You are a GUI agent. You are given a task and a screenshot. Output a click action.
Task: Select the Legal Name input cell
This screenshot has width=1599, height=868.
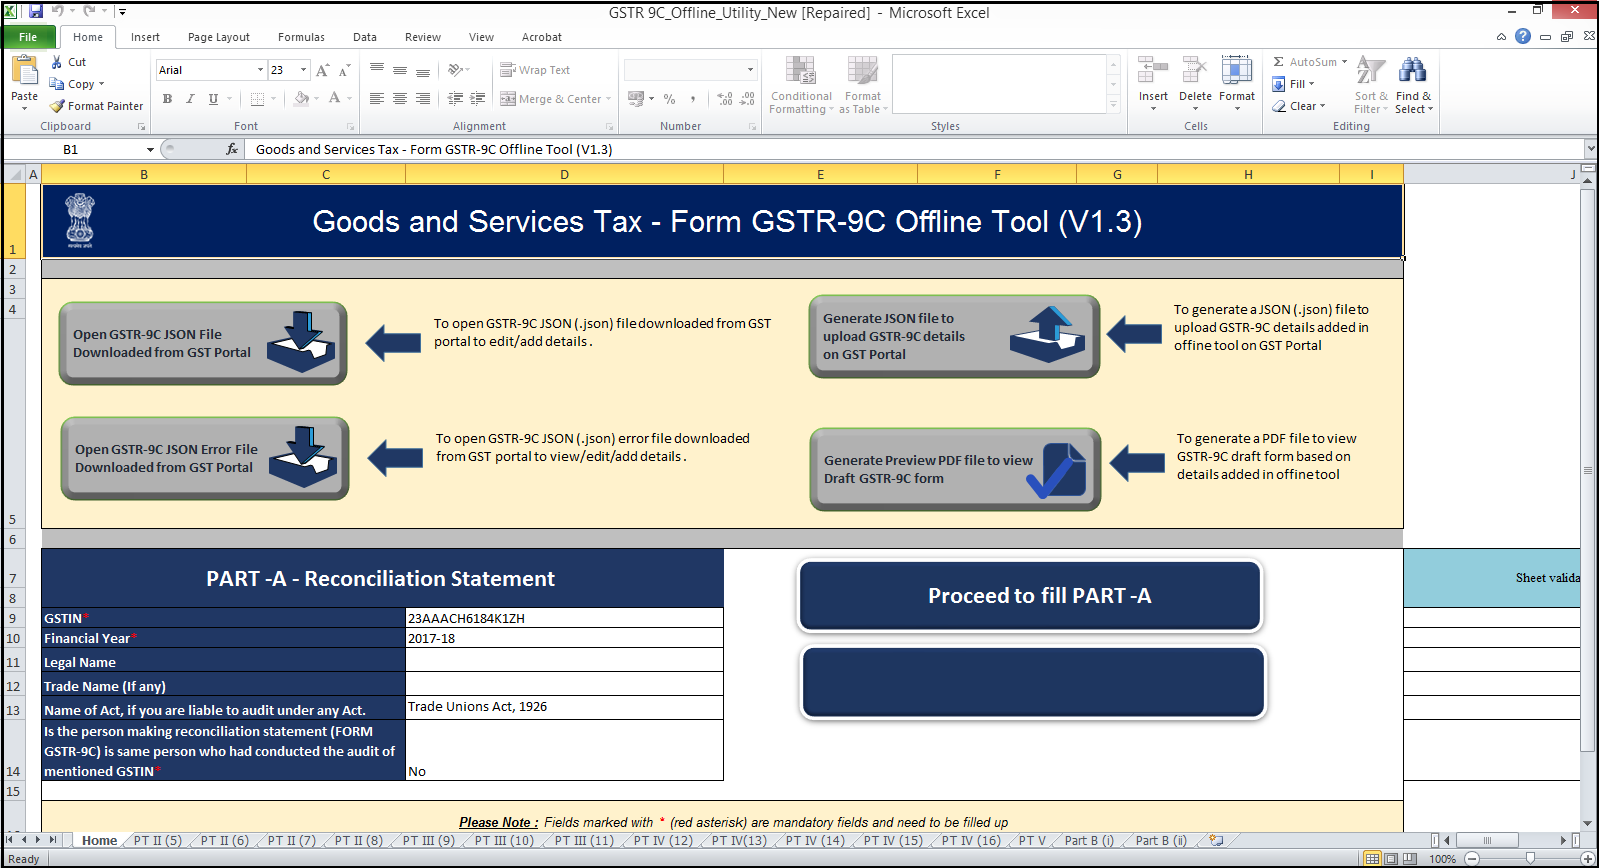coord(564,660)
